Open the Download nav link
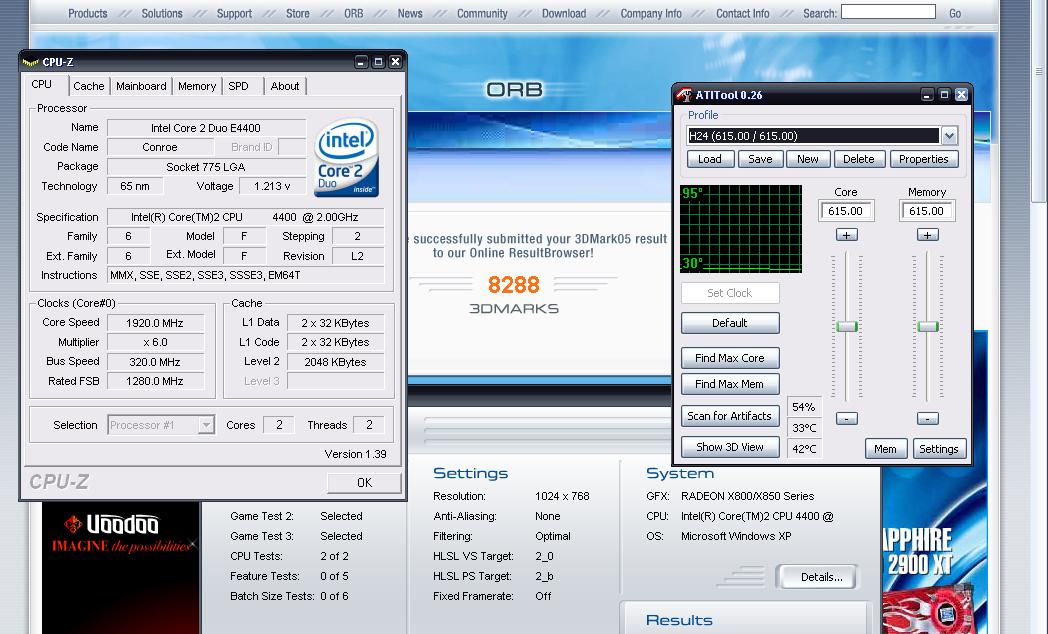1048x634 pixels. 563,13
